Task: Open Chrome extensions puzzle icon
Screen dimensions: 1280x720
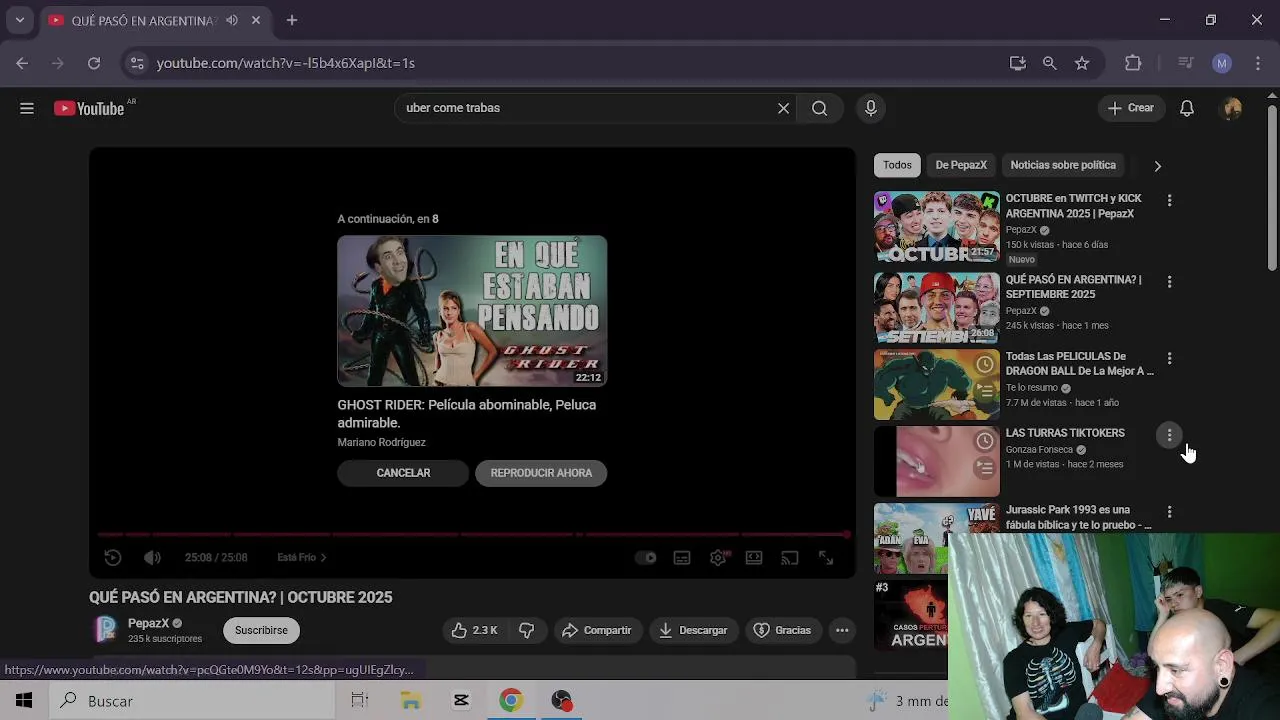Action: [x=1133, y=63]
